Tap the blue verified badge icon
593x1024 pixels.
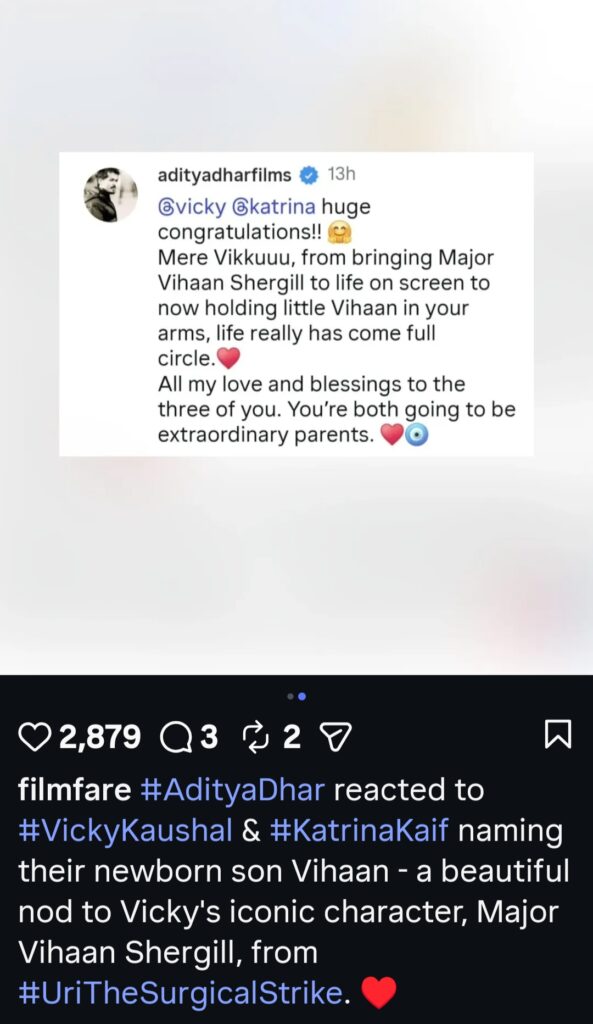309,174
